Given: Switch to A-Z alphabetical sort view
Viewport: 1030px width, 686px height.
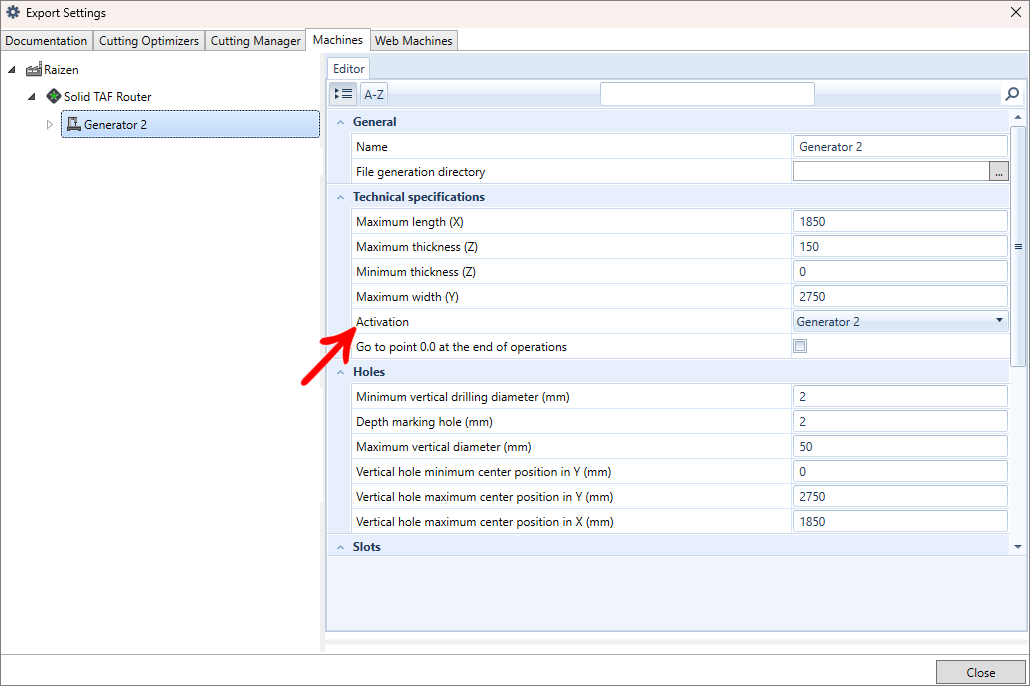Looking at the screenshot, I should (373, 94).
